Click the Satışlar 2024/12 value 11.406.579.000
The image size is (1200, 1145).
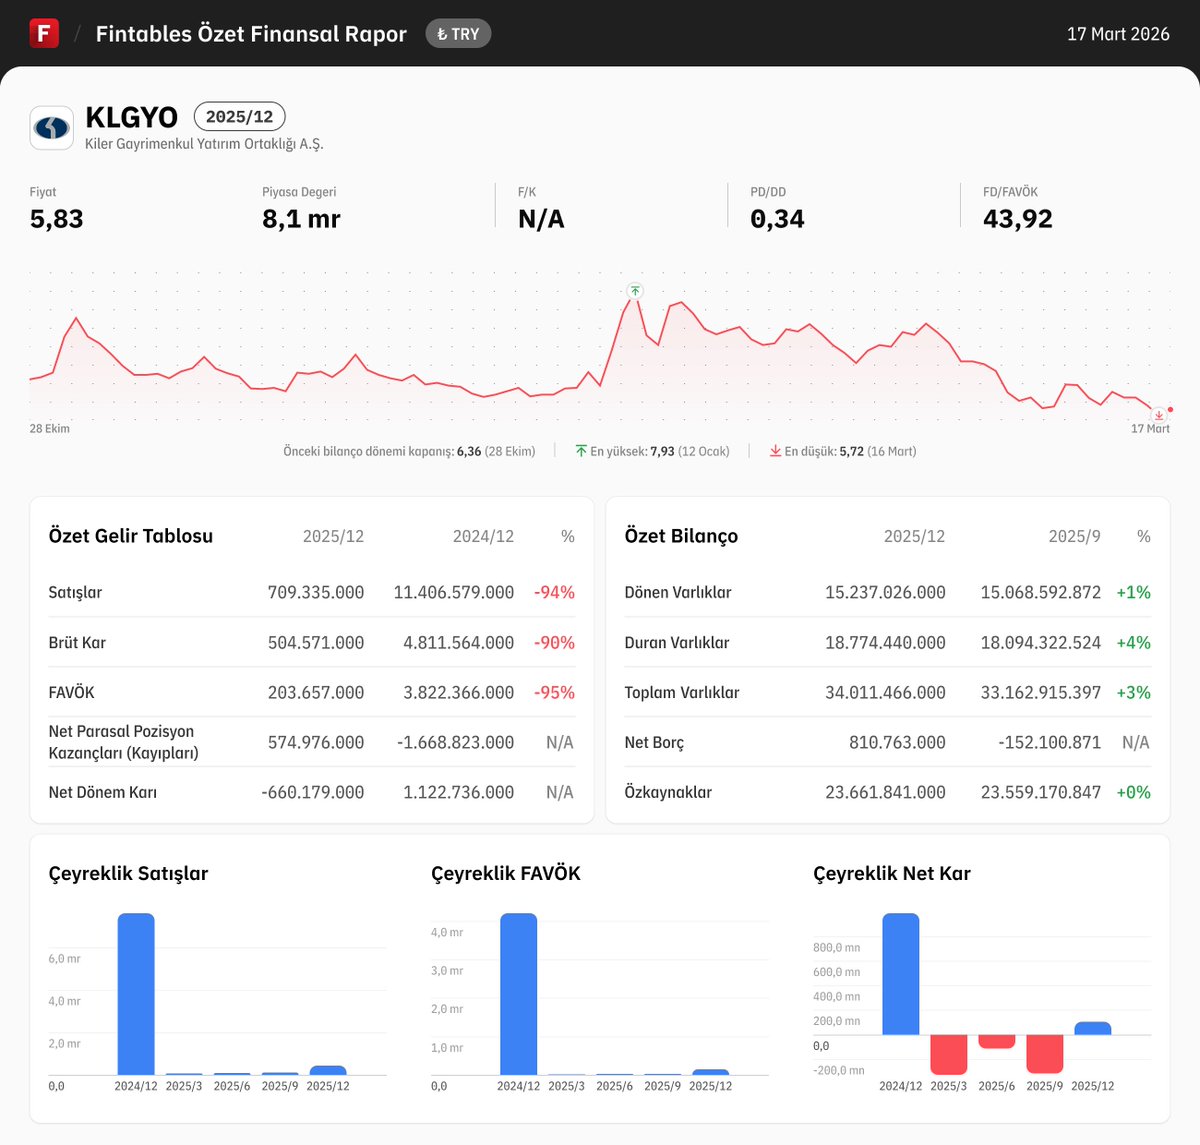click(x=454, y=592)
